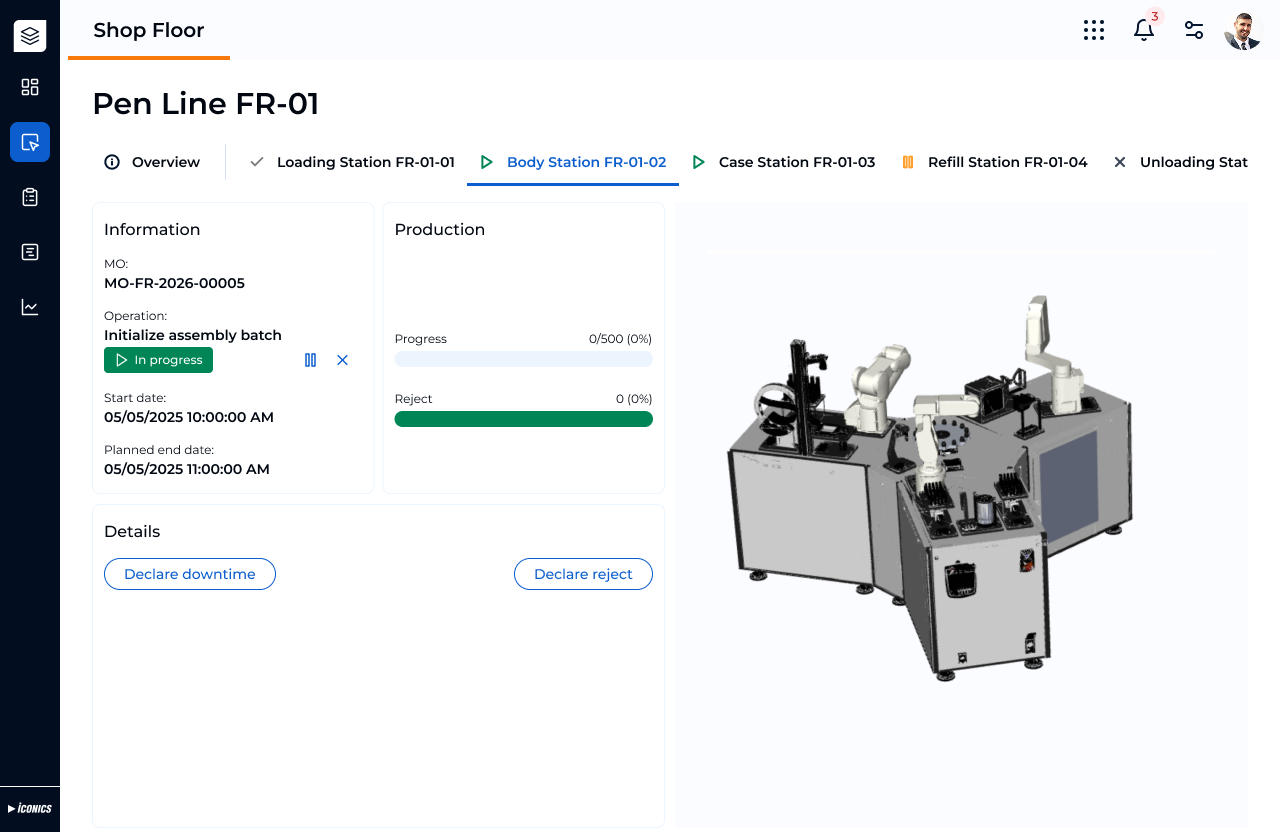The image size is (1280, 832).
Task: Select the Body Station FR-01-02 tab
Action: [573, 162]
